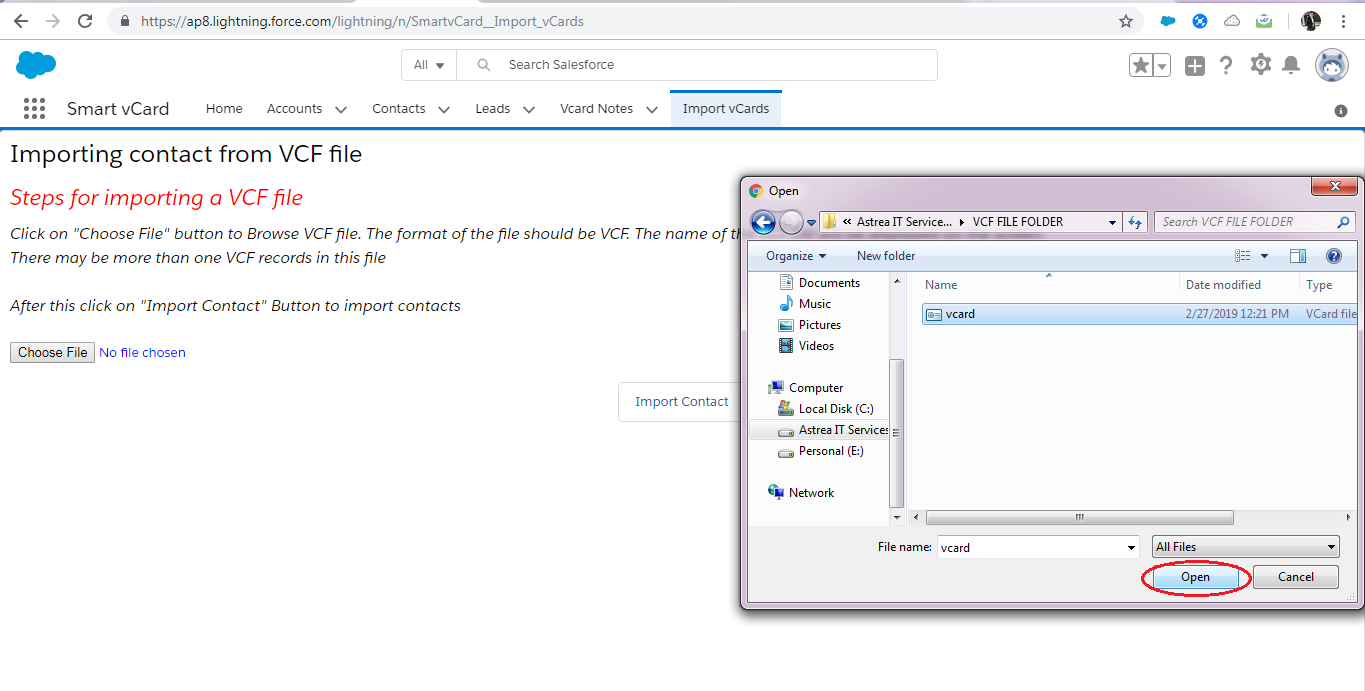Select Local Disk (C:) in navigation tree
Screen dimensions: 1365x691
pos(835,409)
